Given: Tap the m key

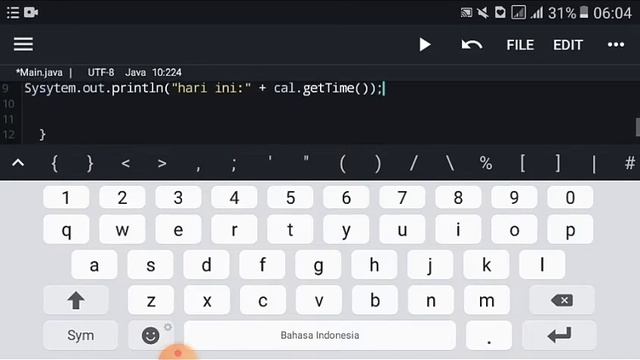Looking at the screenshot, I should pyautogui.click(x=487, y=300).
